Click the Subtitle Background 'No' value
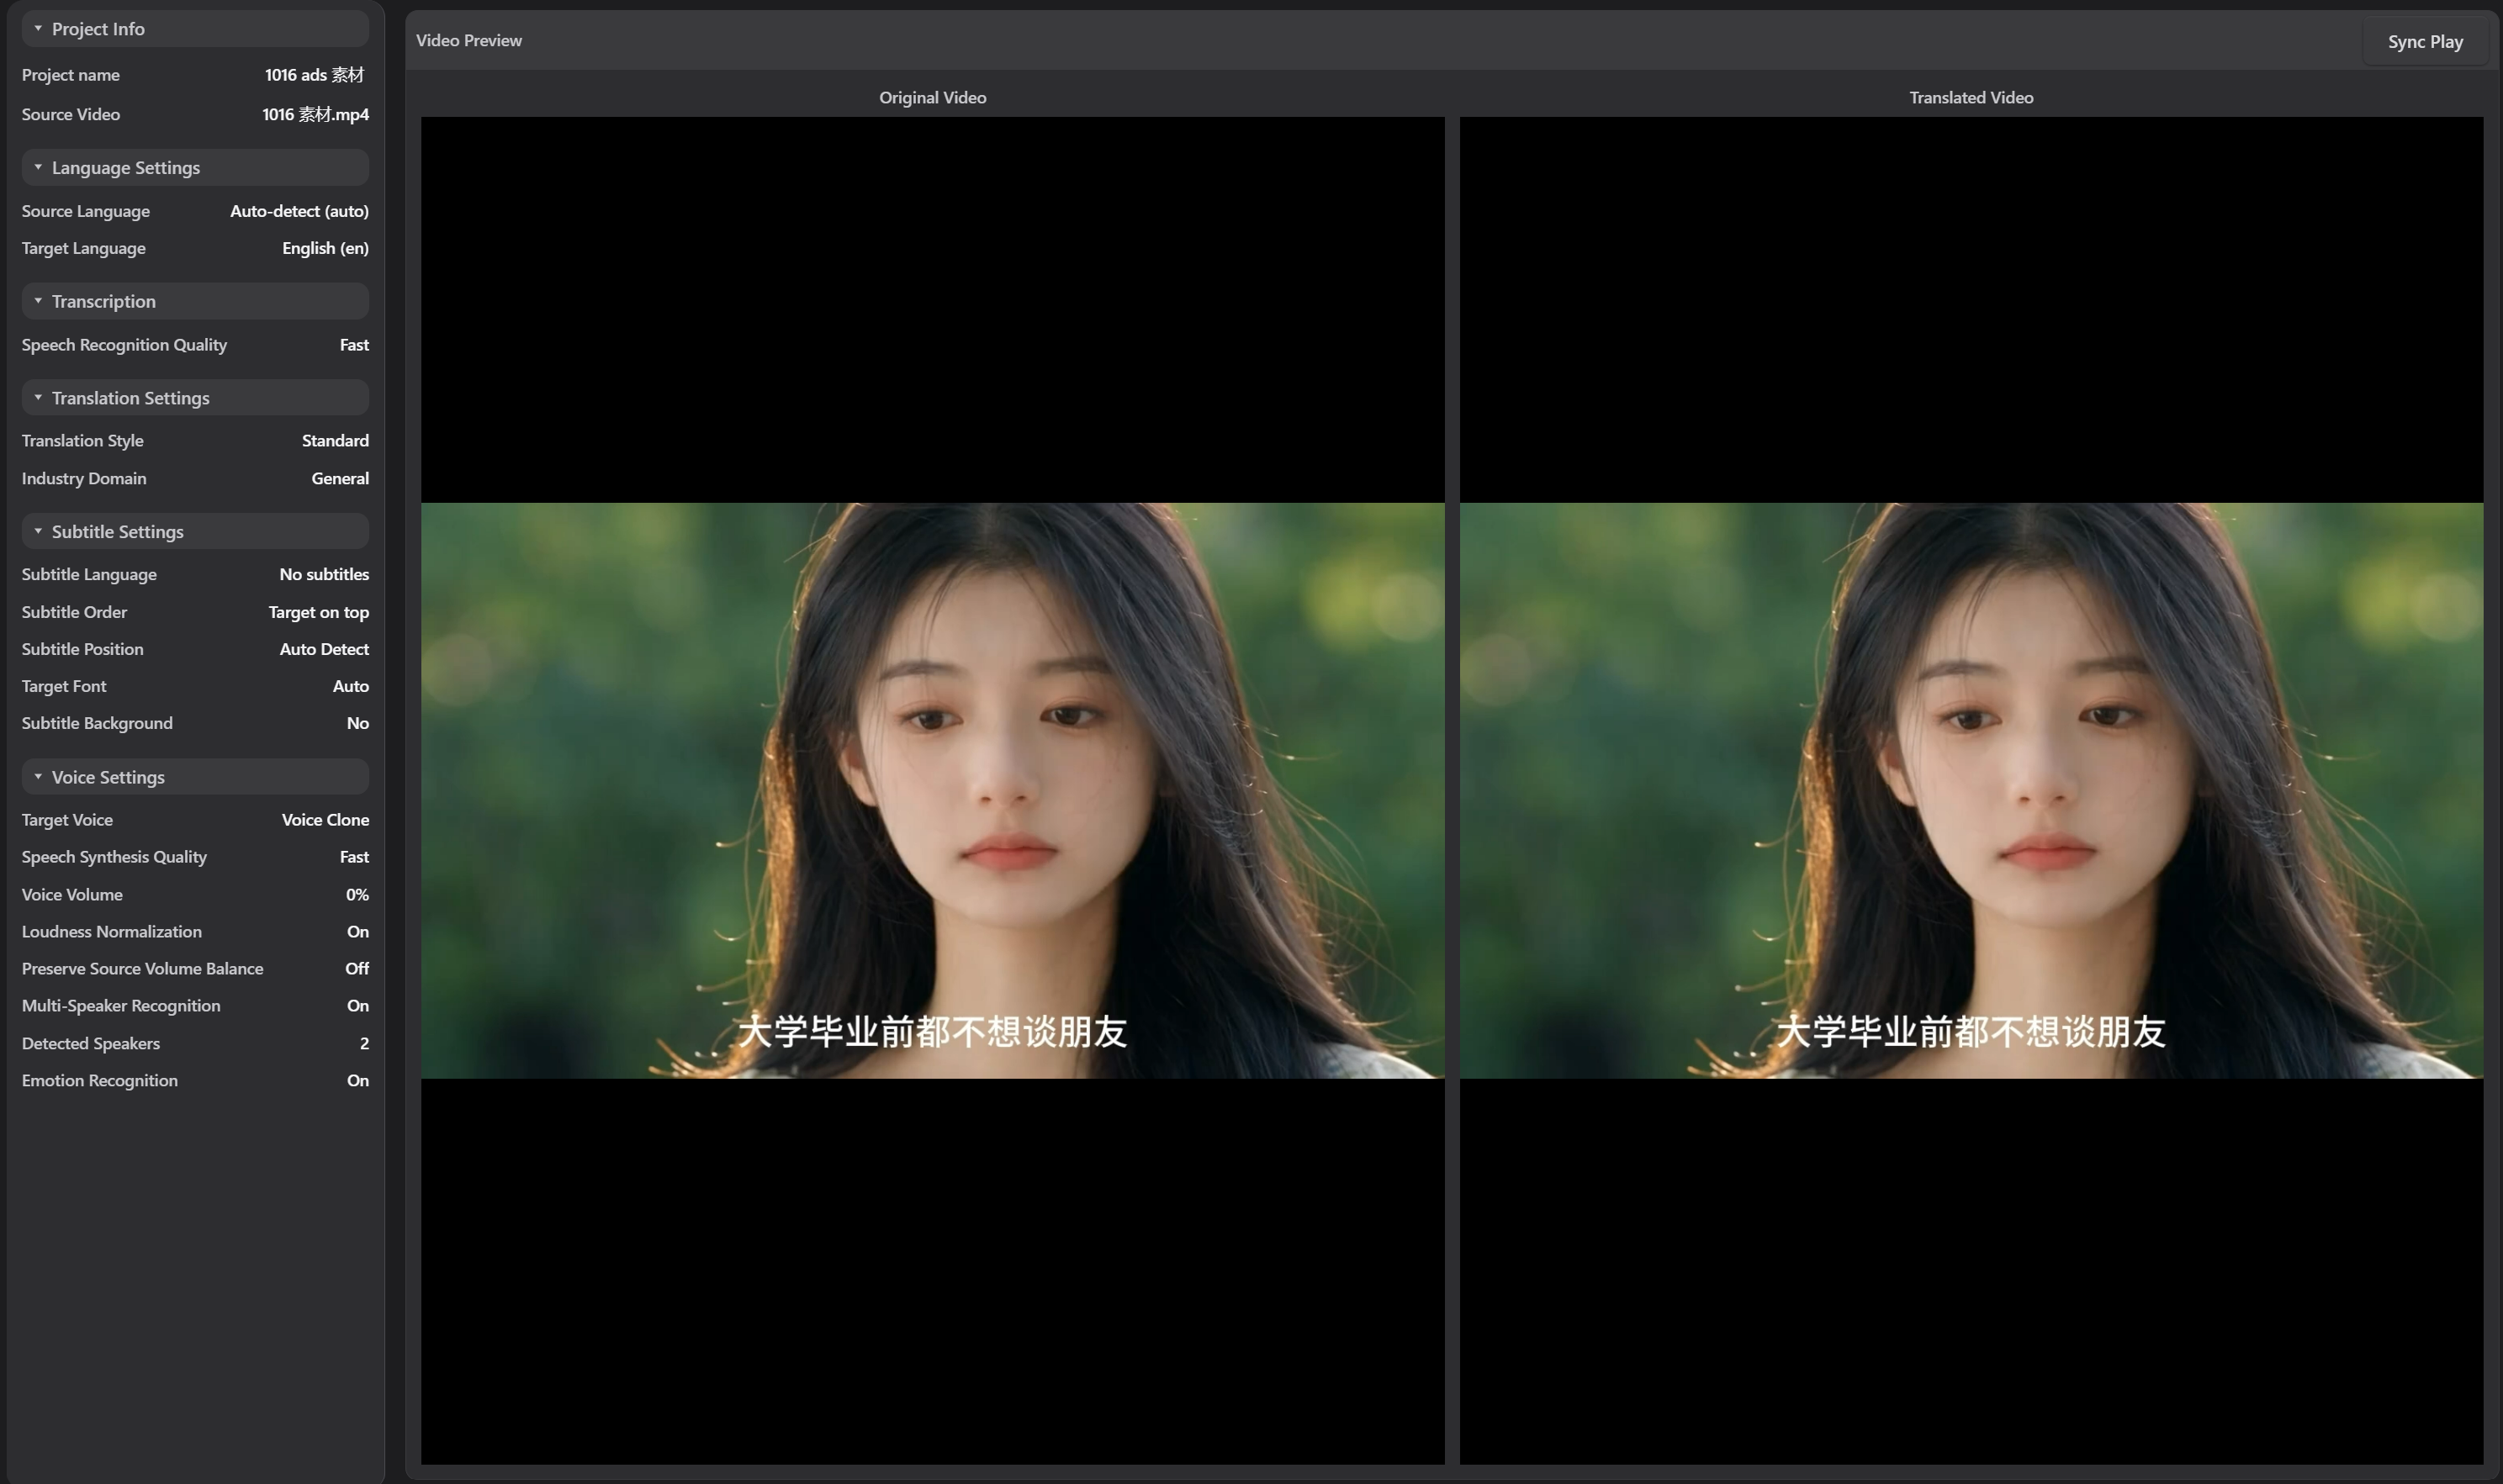Screen dimensions: 2503x1484 357,723
